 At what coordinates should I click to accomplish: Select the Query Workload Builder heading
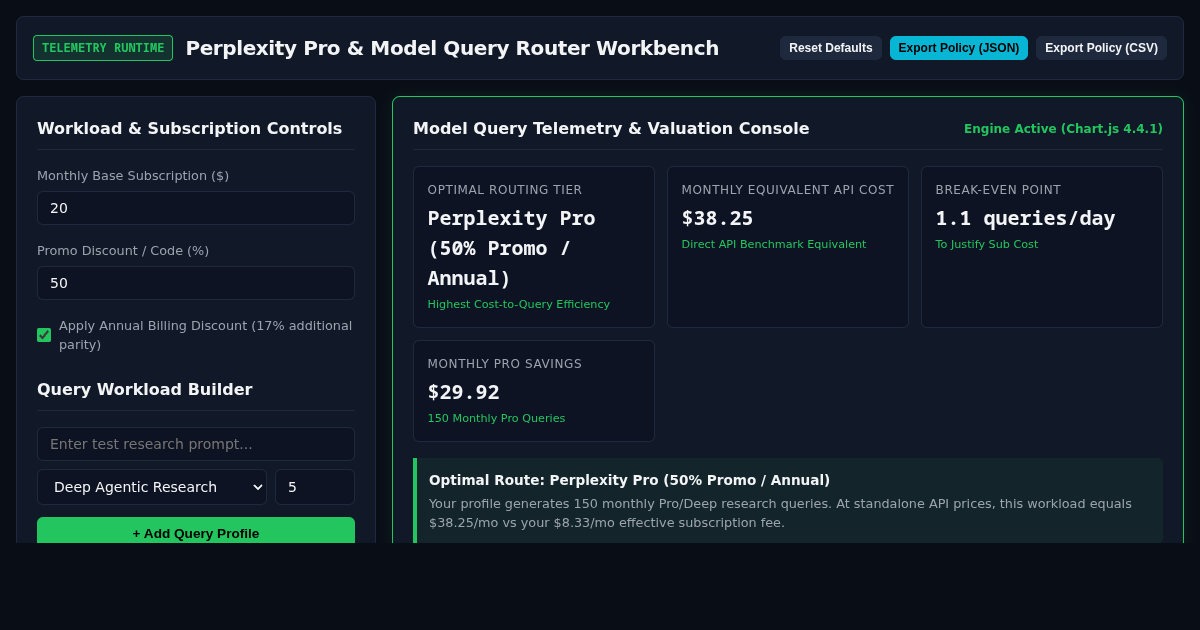coord(144,390)
